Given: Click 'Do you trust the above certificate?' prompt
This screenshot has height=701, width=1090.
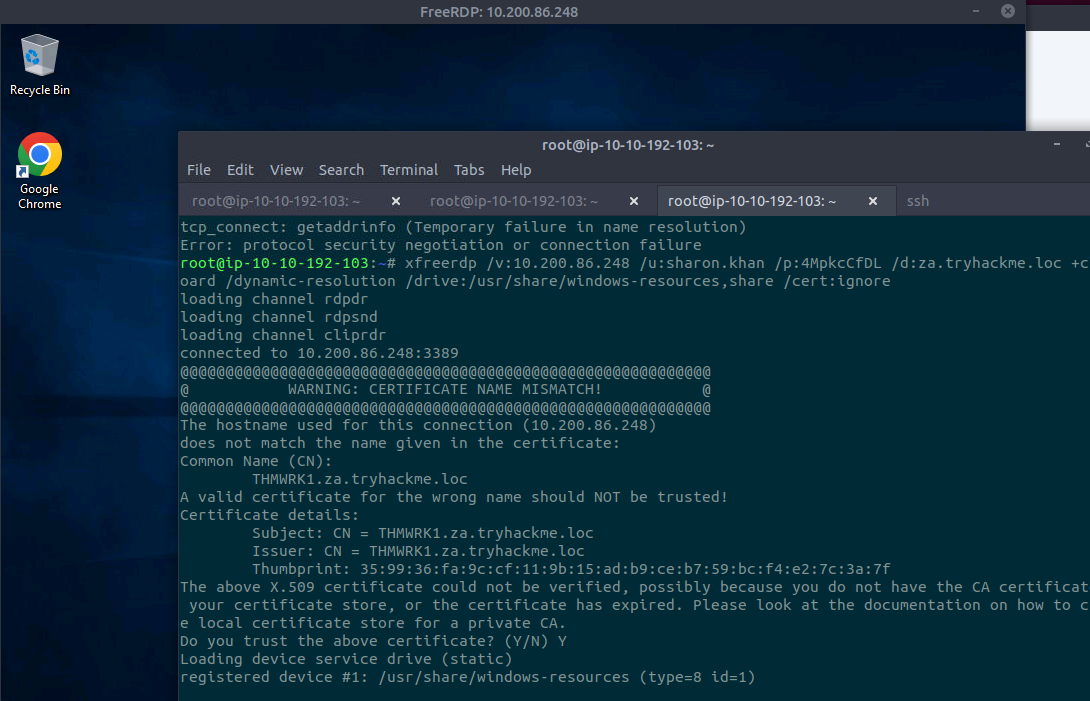Looking at the screenshot, I should [373, 641].
